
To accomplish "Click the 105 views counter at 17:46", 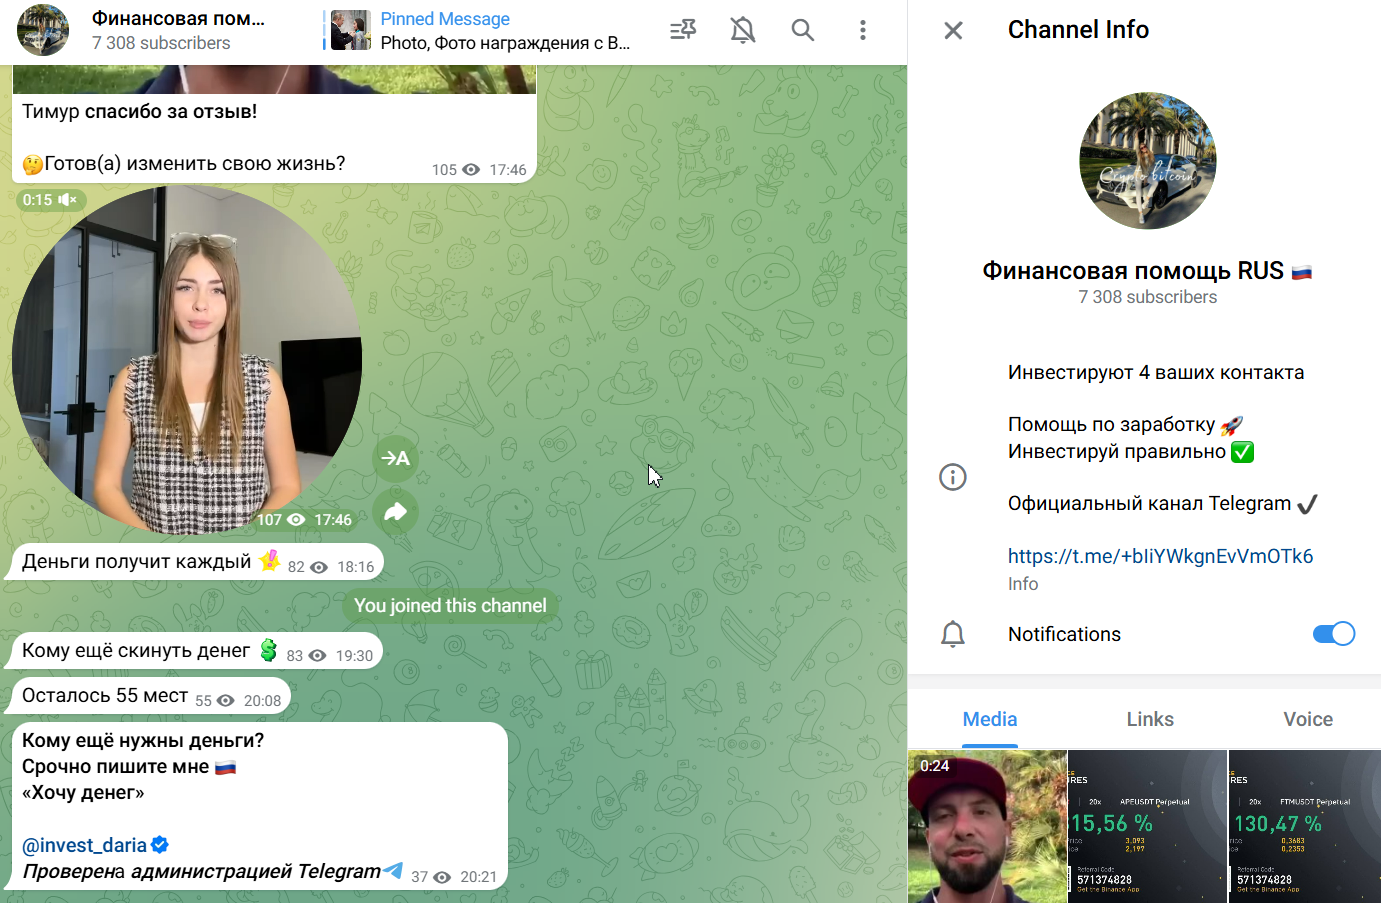I will (x=456, y=170).
